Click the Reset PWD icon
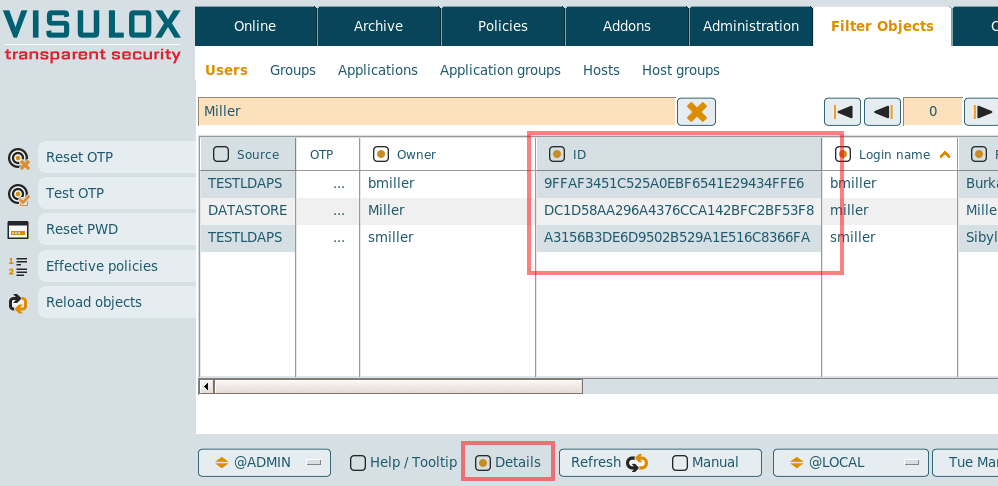The width and height of the screenshot is (998, 486). (x=18, y=230)
